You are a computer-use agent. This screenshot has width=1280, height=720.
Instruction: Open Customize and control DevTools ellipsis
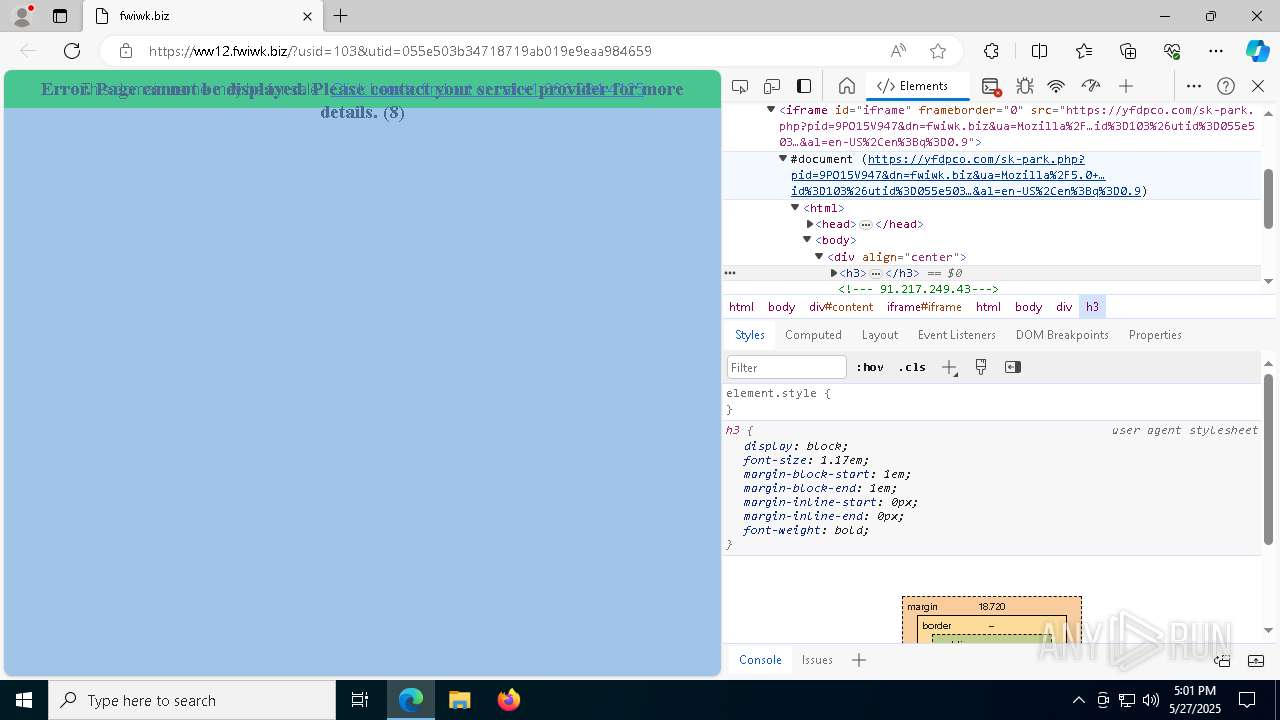1194,86
